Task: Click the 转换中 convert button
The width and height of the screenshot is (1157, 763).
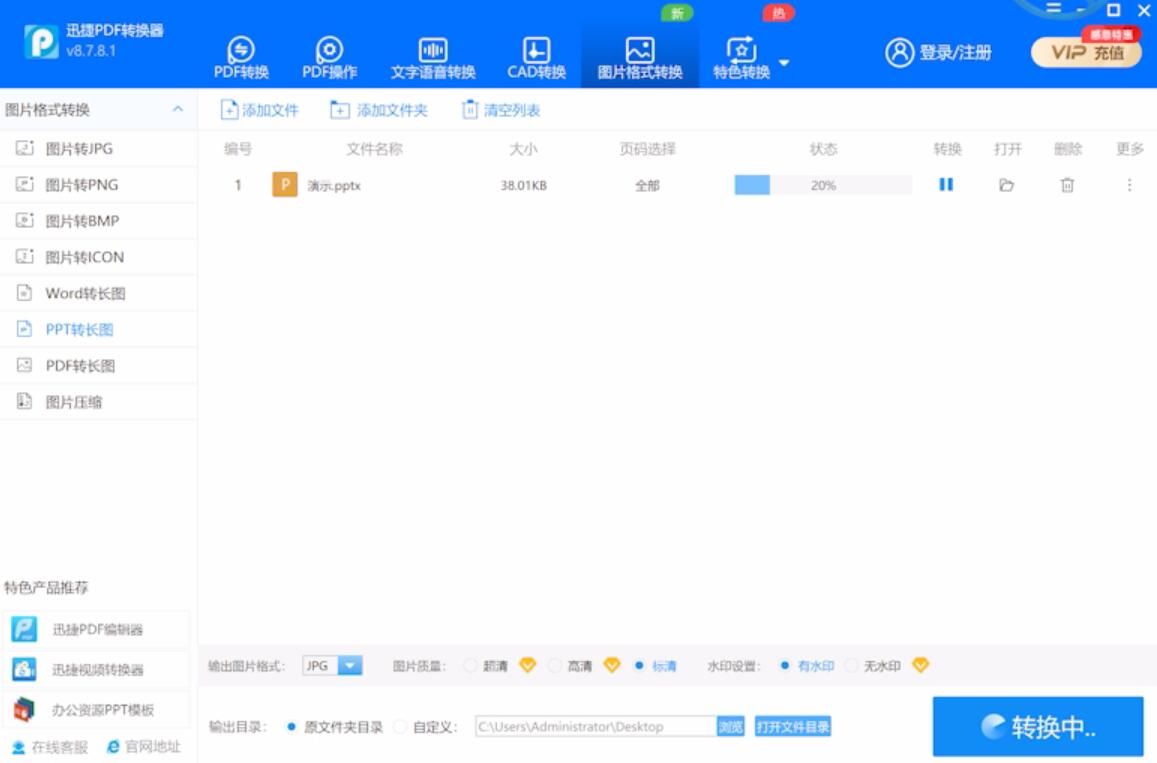Action: coord(1037,727)
